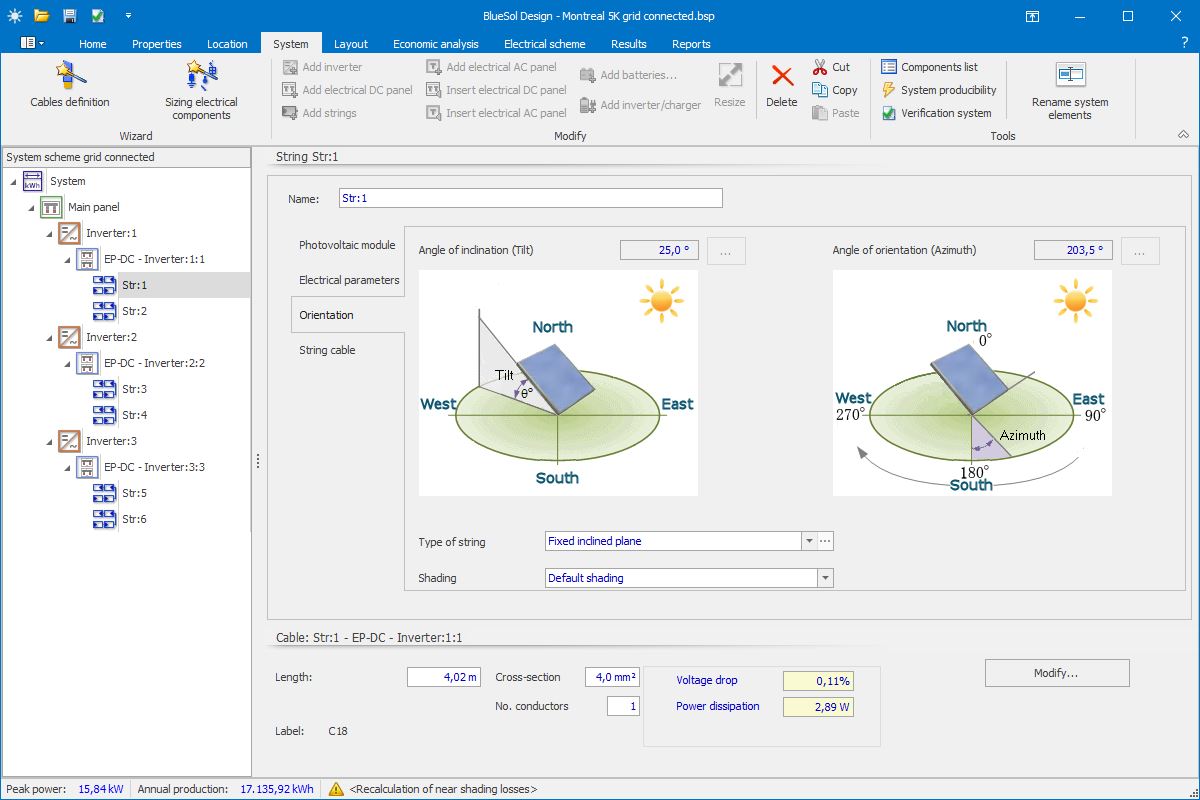
Task: Click the open project folder icon
Action: 41,16
